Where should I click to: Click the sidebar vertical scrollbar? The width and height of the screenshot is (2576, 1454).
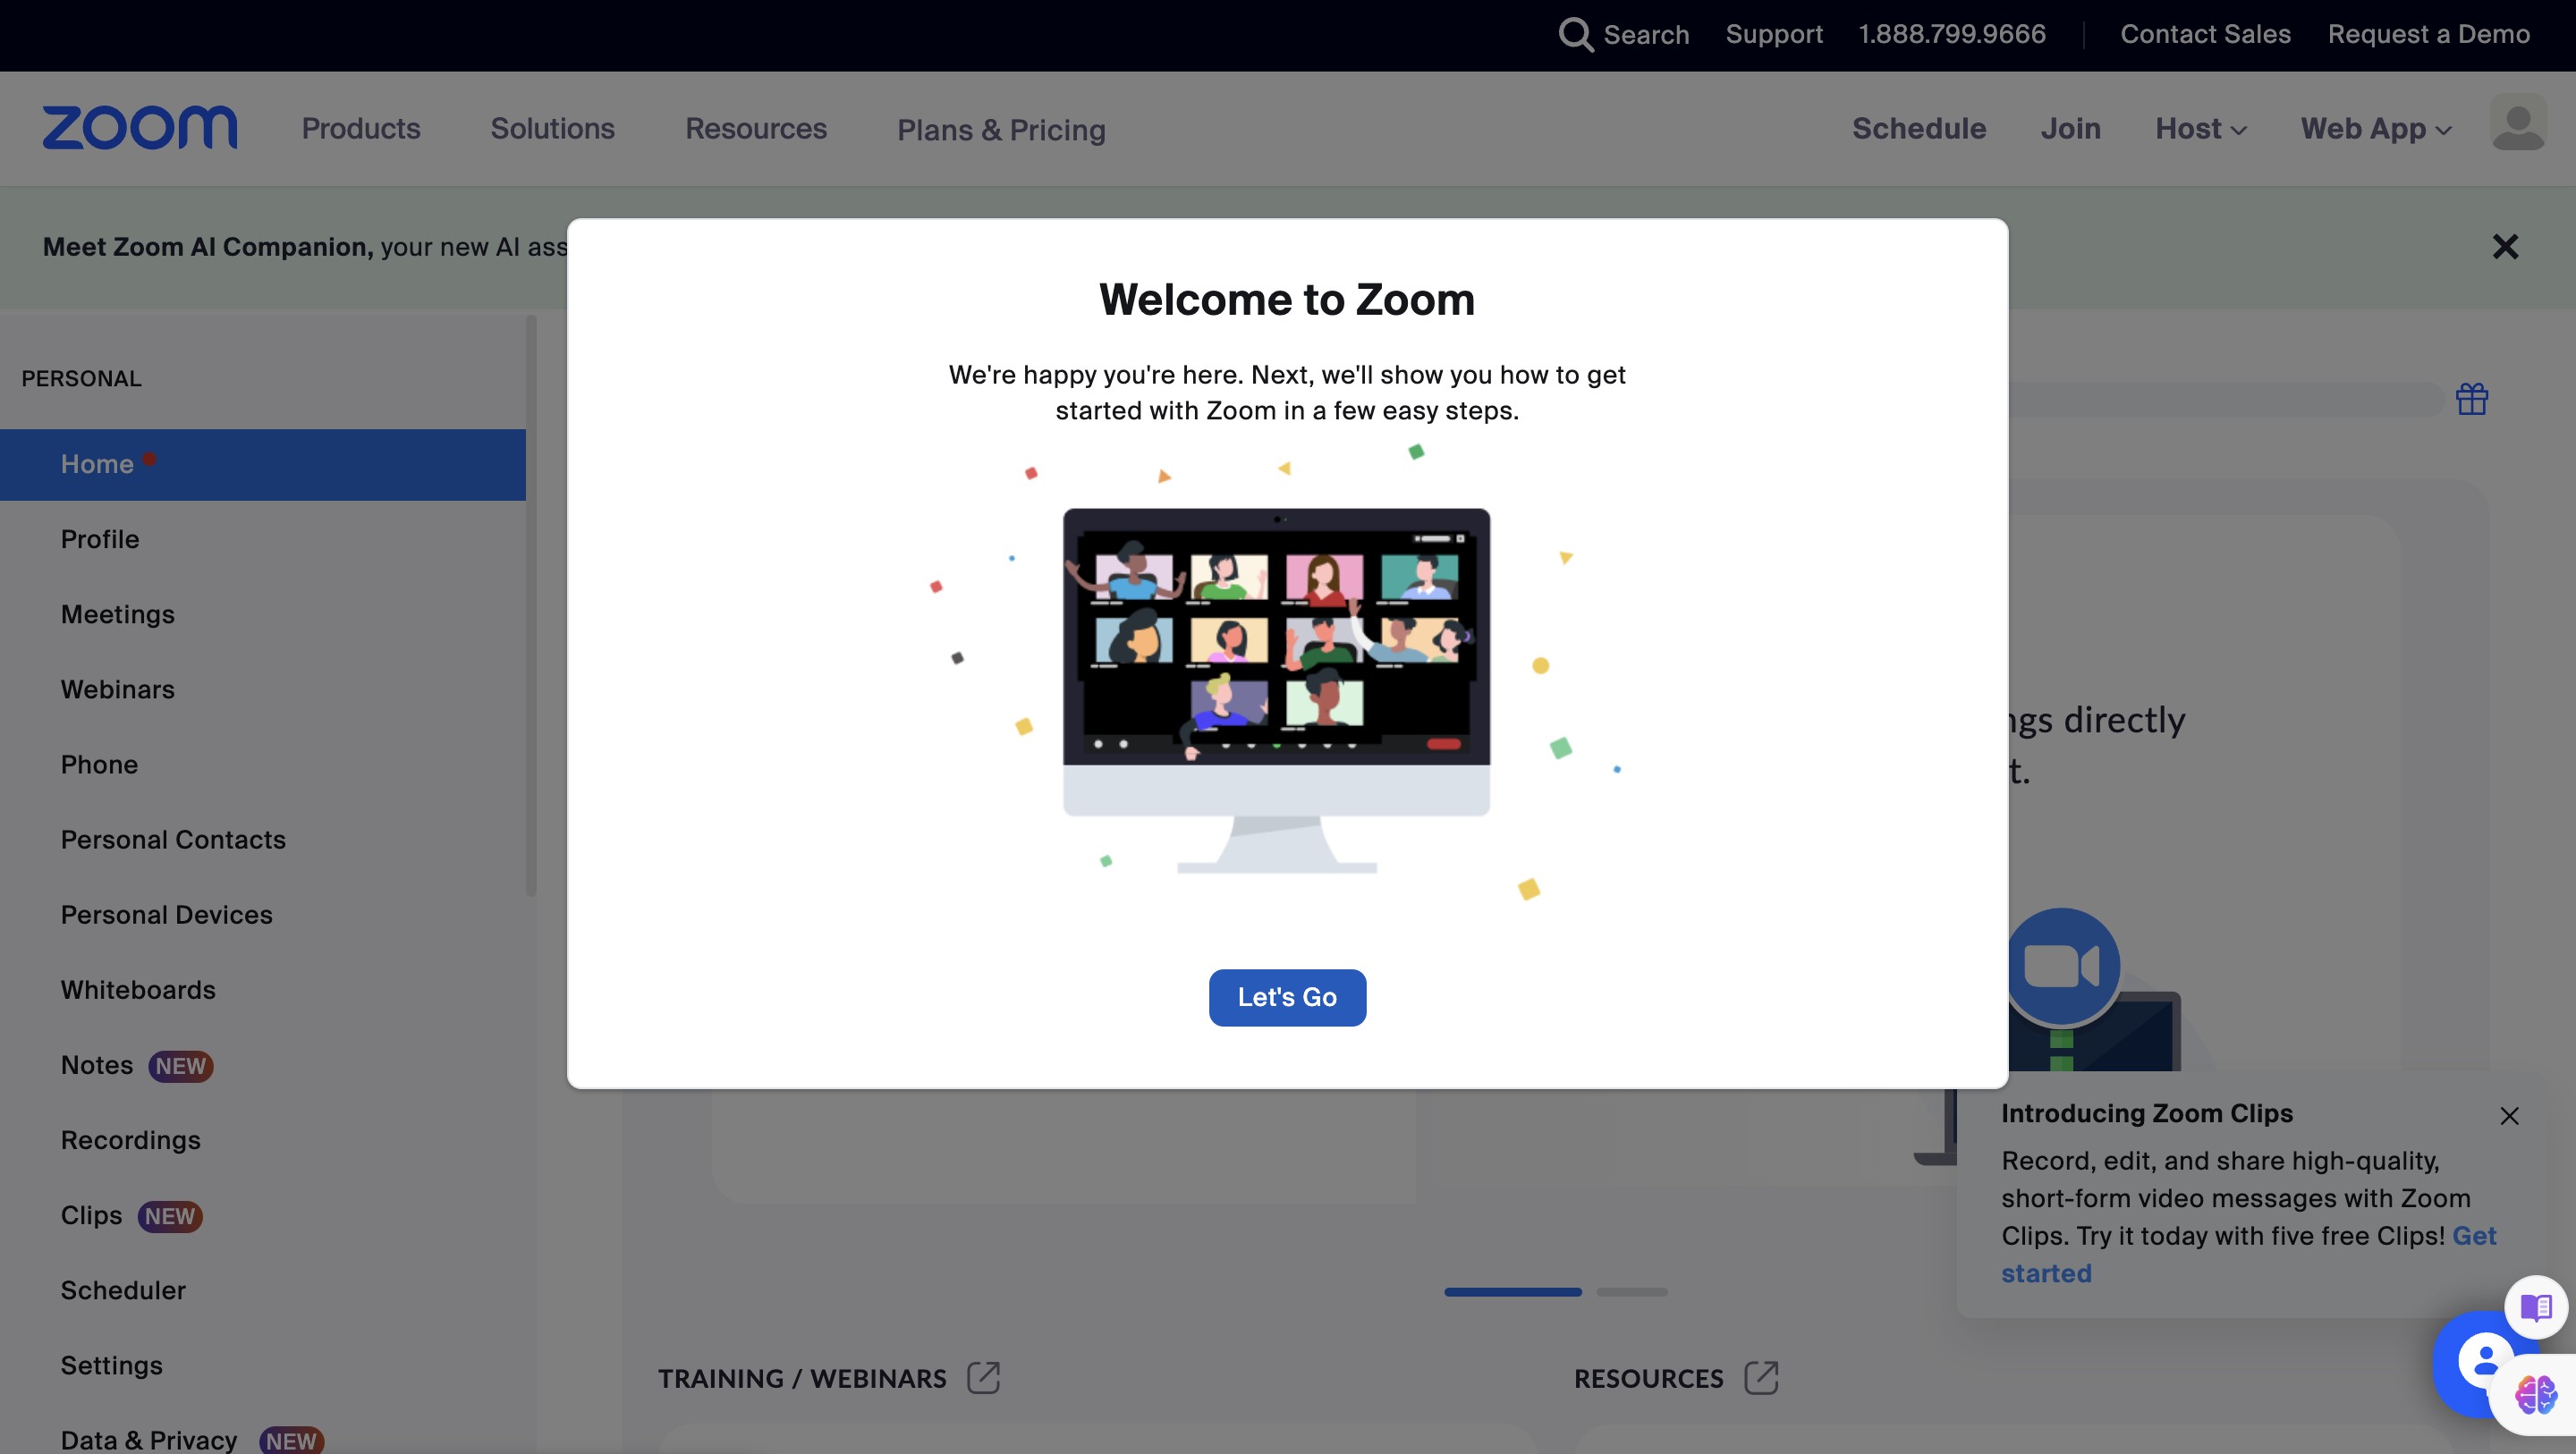coord(531,605)
